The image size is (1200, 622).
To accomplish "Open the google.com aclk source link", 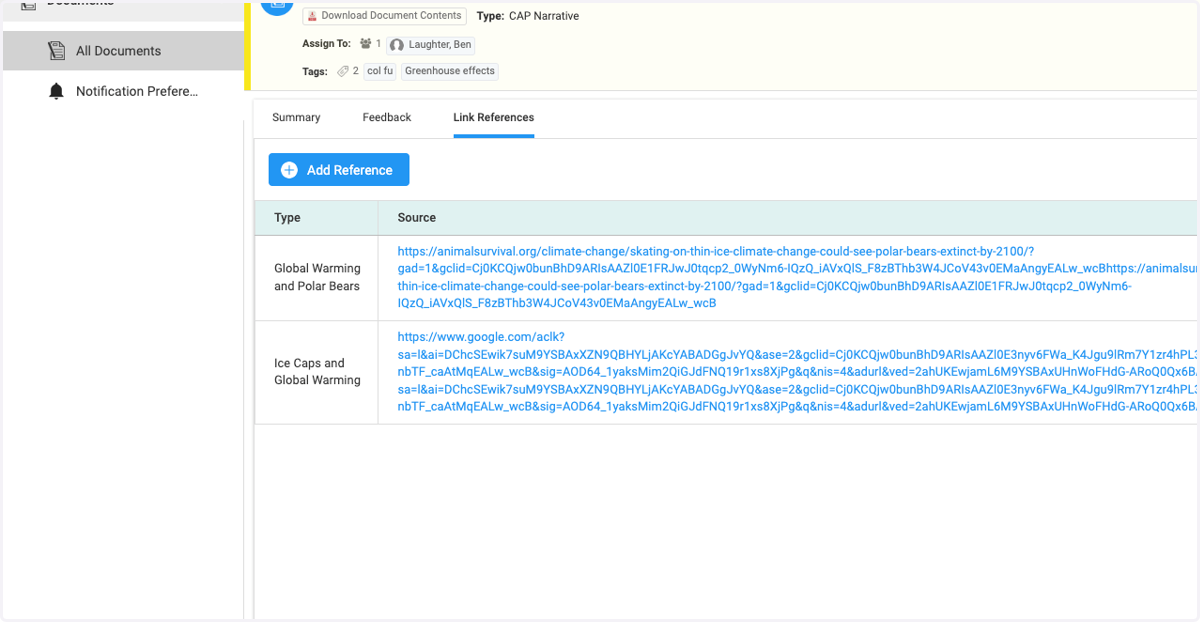I will pyautogui.click(x=796, y=371).
